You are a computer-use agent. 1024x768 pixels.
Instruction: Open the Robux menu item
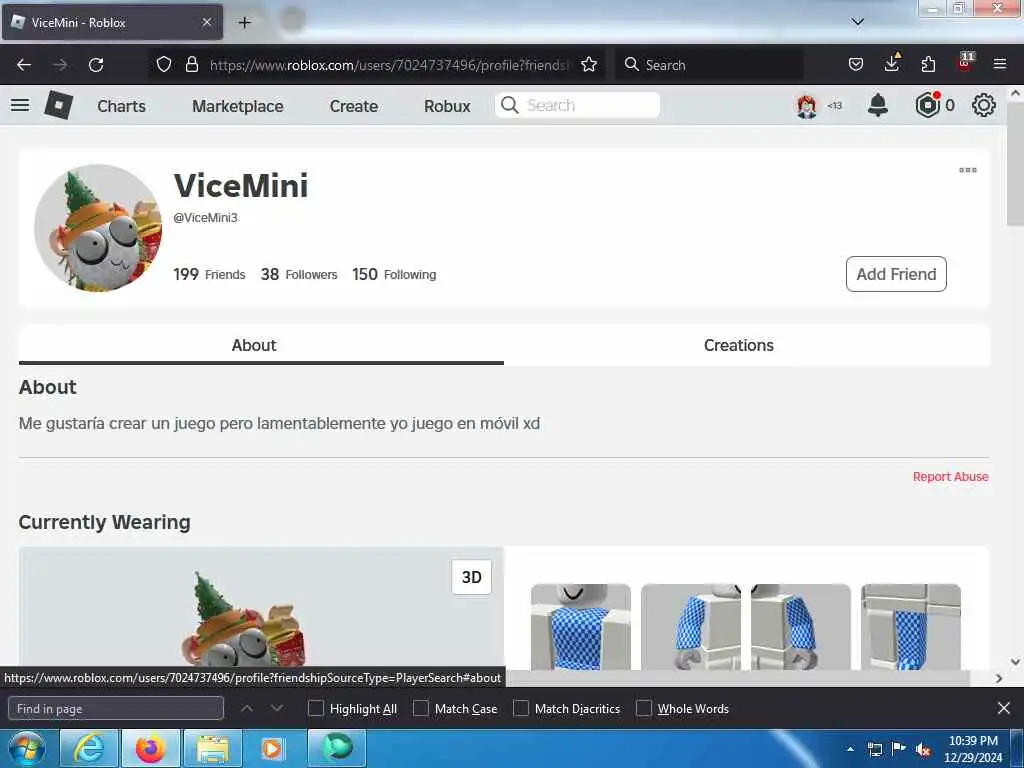point(447,106)
